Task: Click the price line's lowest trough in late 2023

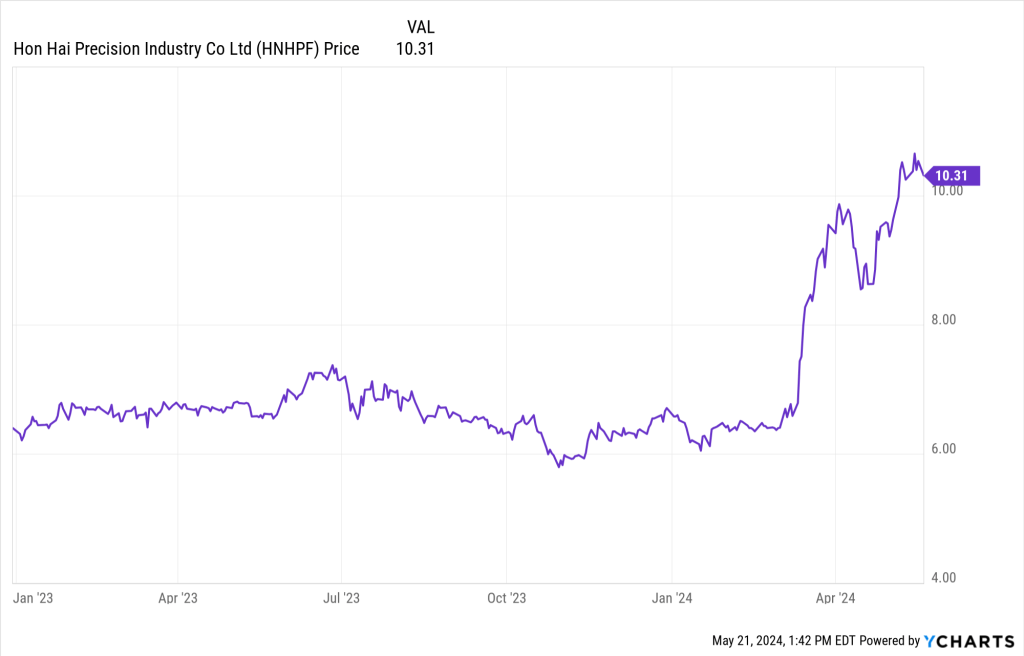Action: tap(559, 467)
